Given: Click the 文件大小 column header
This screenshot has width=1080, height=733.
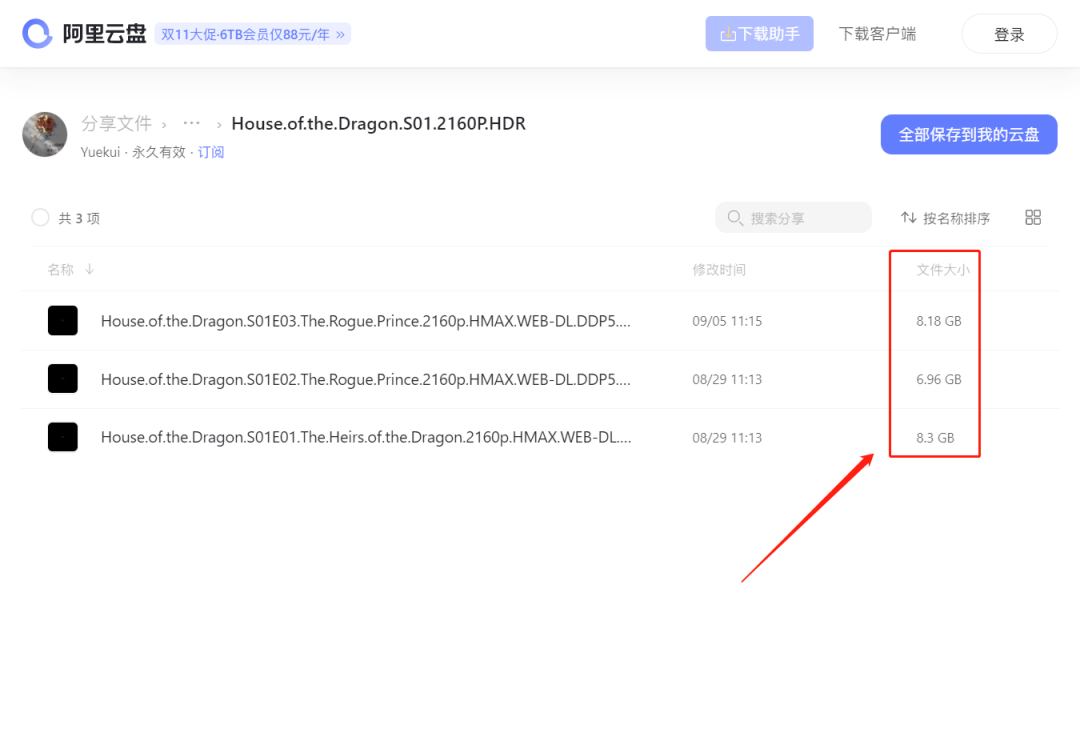Looking at the screenshot, I should click(943, 269).
